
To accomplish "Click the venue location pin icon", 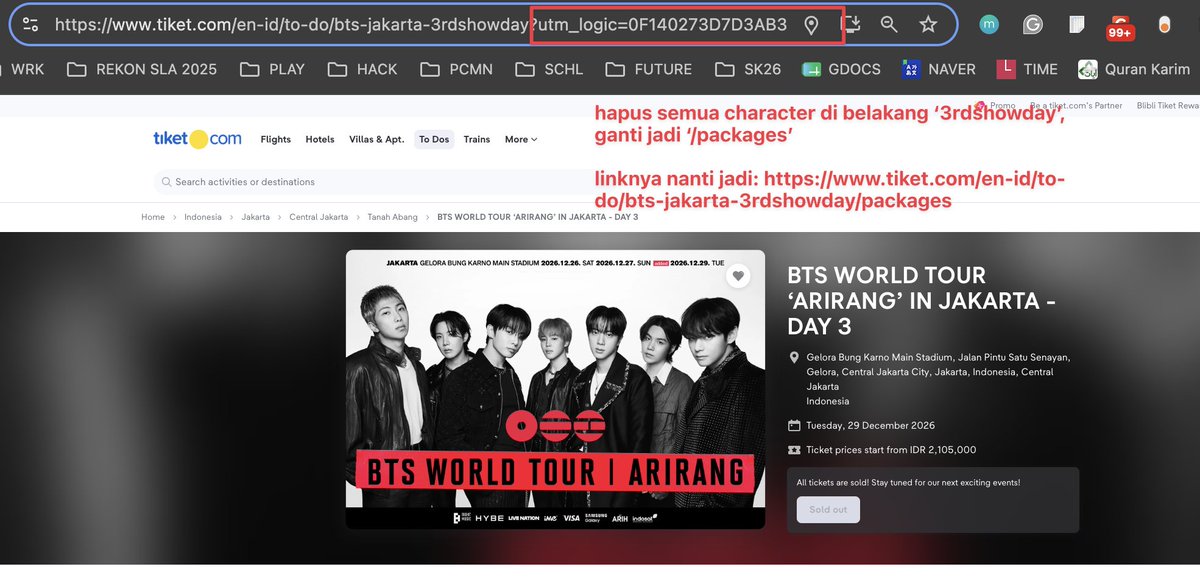I will (794, 357).
